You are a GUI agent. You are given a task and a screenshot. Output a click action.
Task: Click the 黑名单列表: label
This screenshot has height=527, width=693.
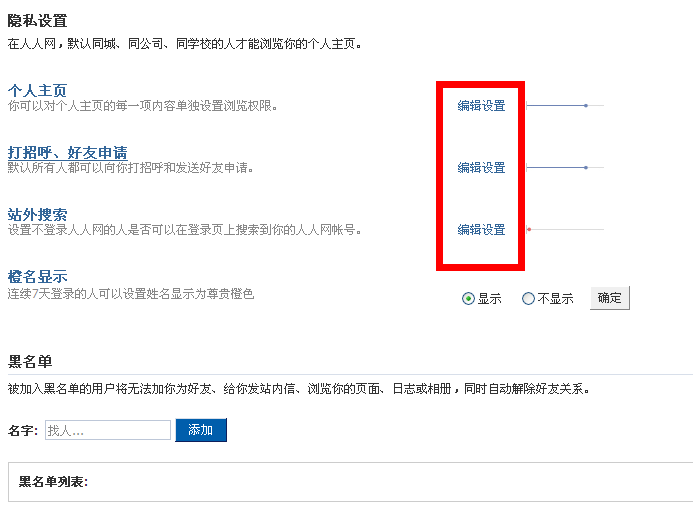[x=53, y=481]
